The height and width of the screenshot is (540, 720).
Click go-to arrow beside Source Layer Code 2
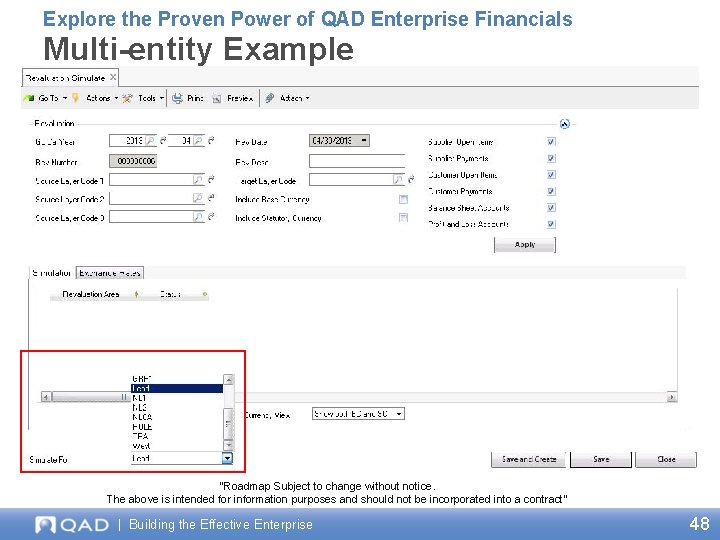[x=211, y=197]
